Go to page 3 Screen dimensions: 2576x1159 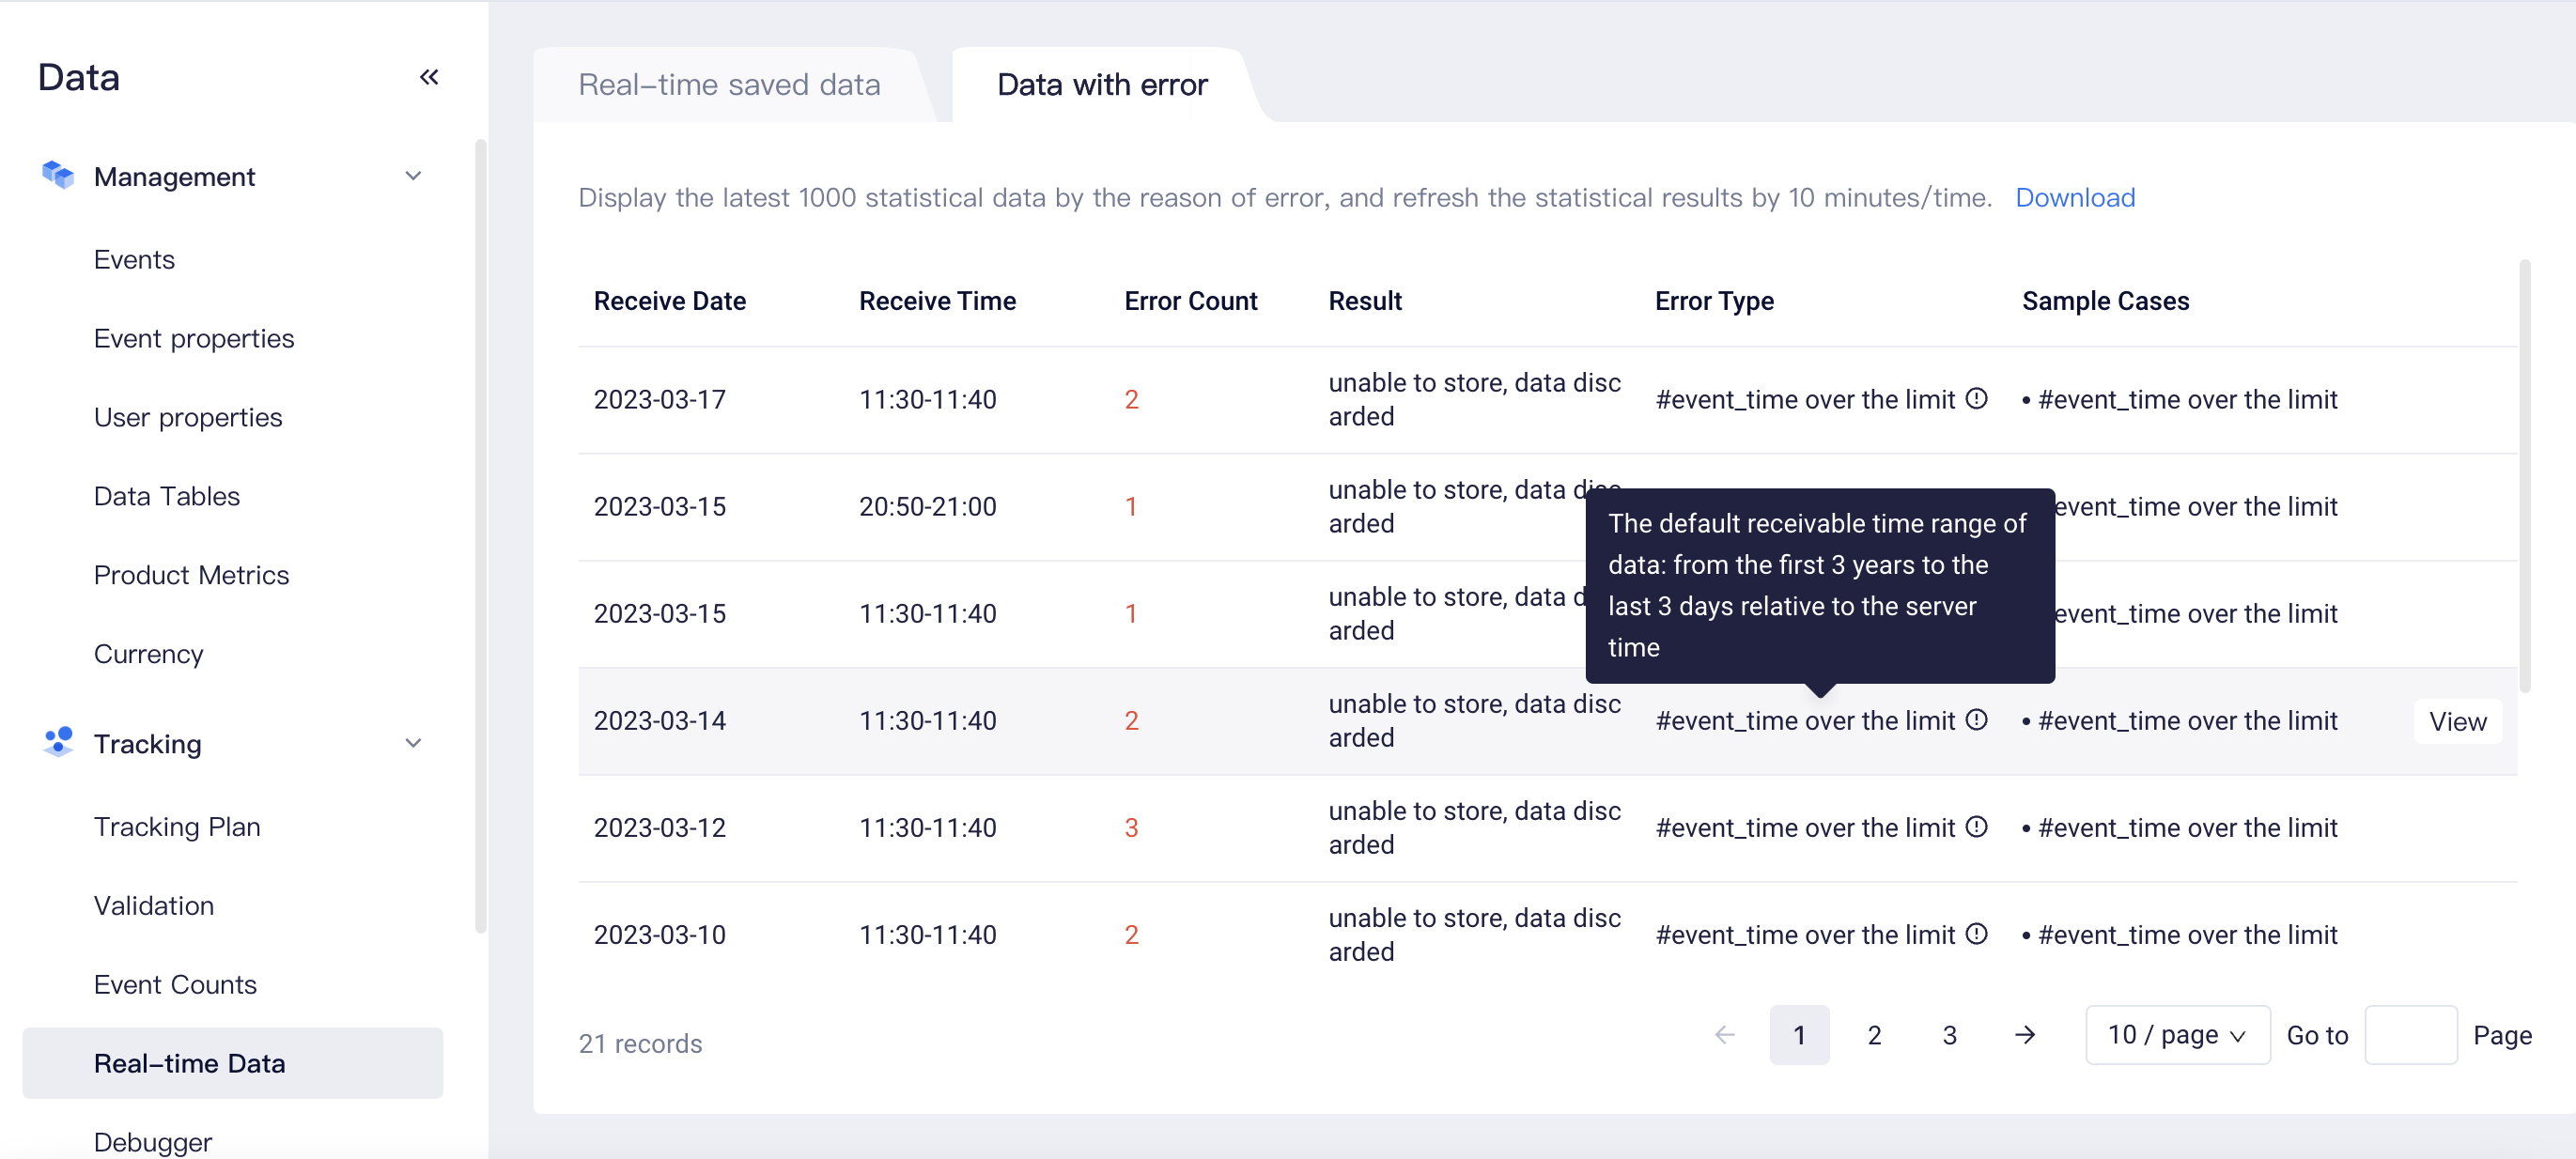(x=1949, y=1034)
